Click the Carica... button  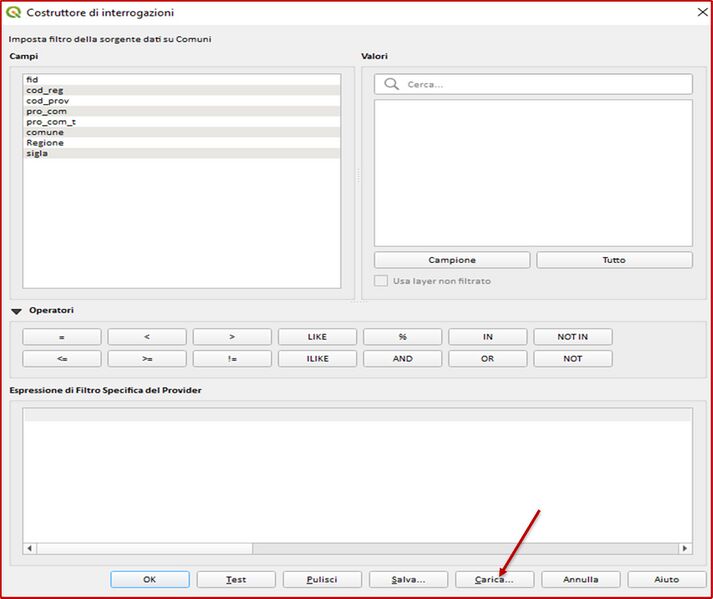(x=493, y=579)
